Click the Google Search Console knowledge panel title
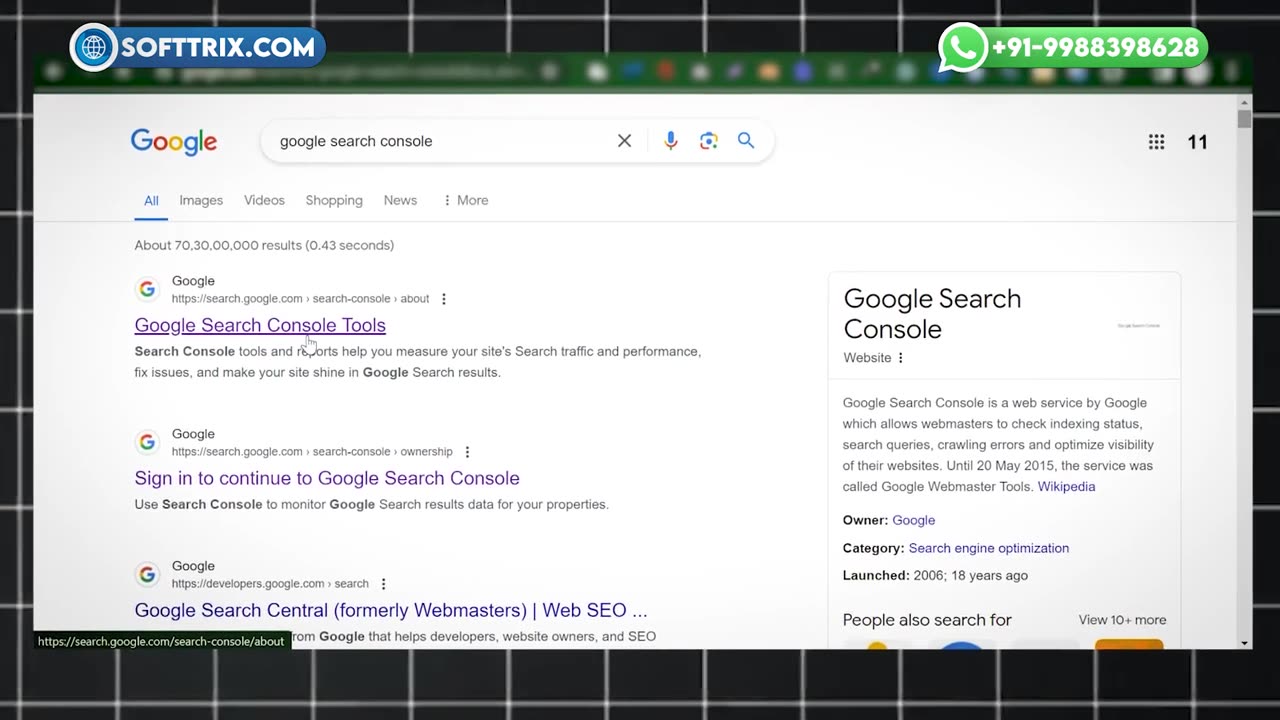 (x=932, y=314)
